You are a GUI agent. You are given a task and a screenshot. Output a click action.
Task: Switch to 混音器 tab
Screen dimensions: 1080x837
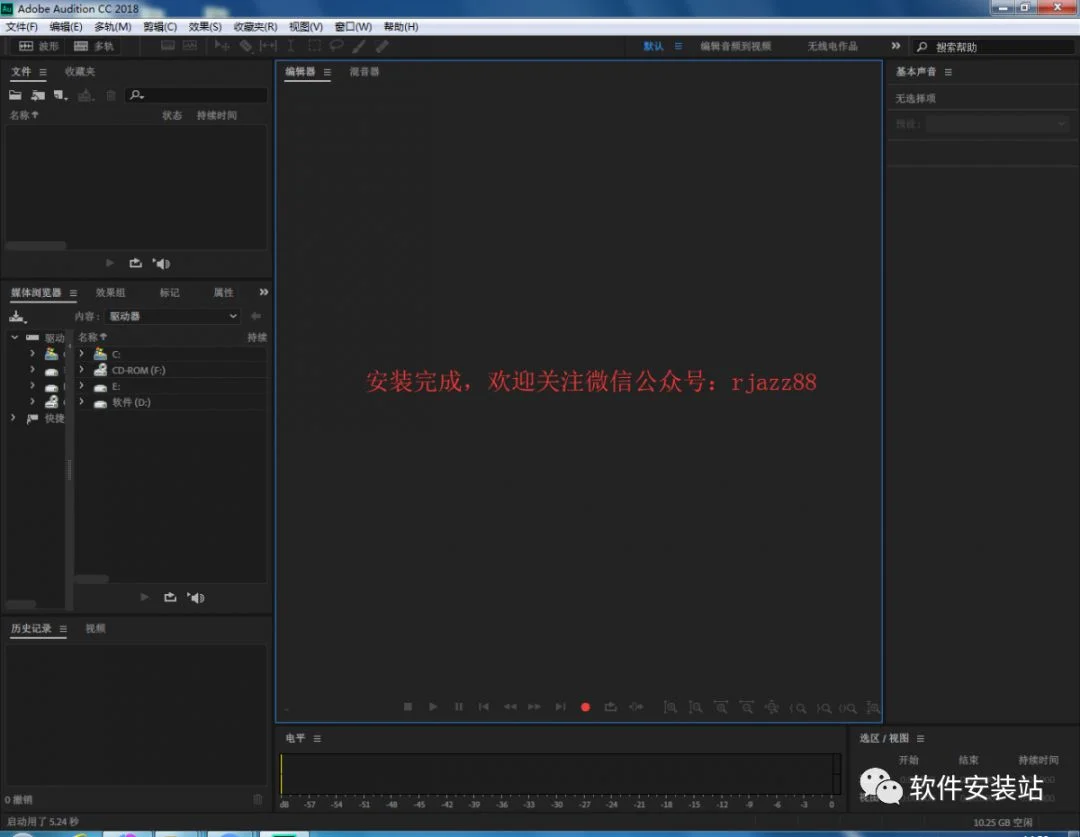[x=364, y=72]
